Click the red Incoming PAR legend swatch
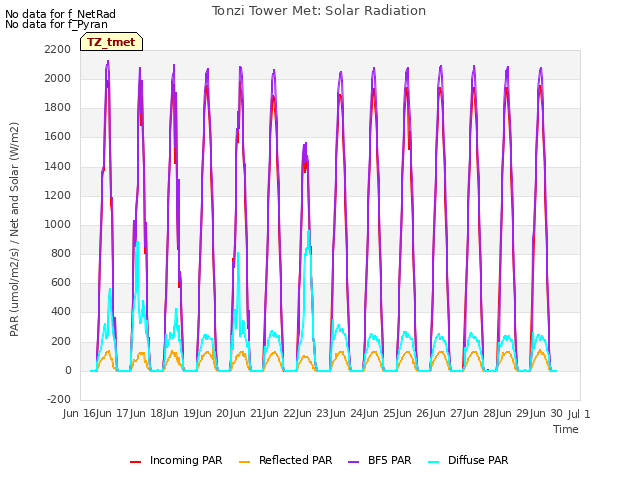The width and height of the screenshot is (640, 480). tap(136, 461)
